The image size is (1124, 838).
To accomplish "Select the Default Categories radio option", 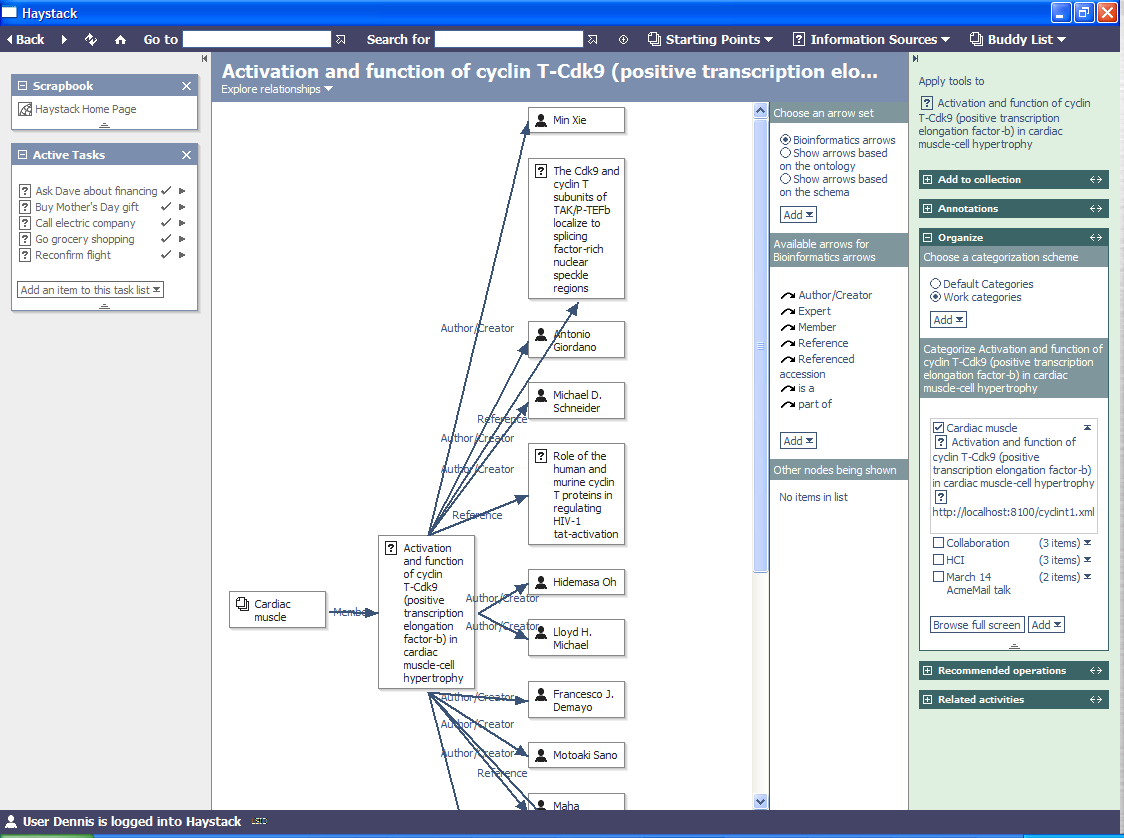I will (936, 284).
